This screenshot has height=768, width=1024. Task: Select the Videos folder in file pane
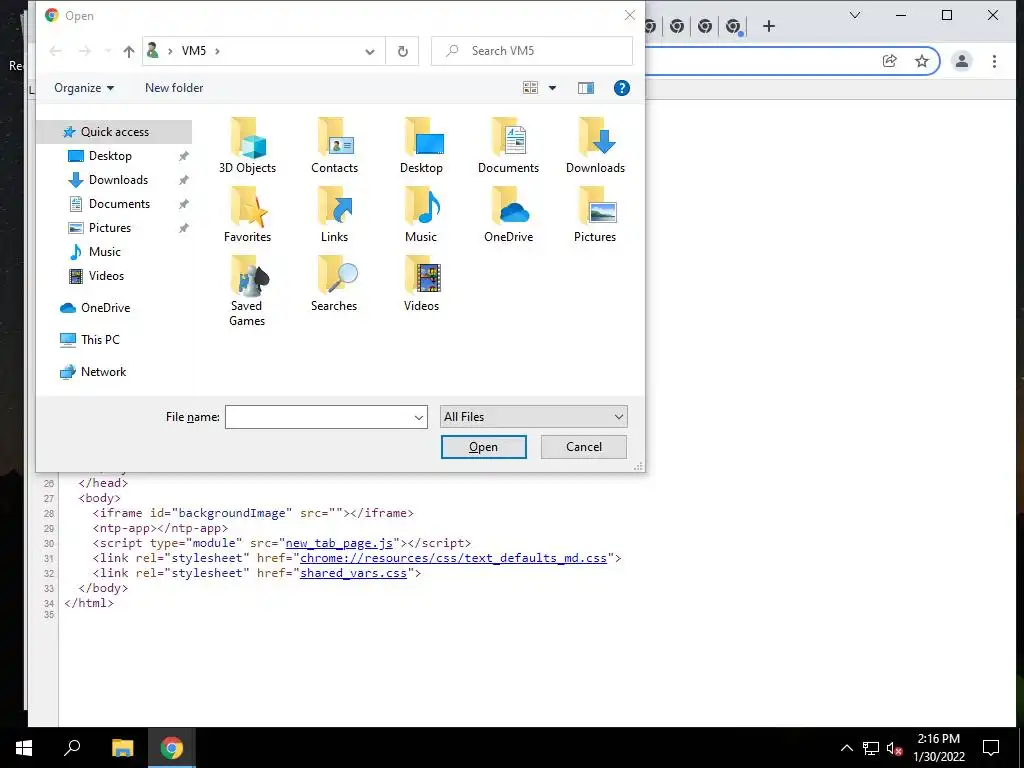point(421,284)
